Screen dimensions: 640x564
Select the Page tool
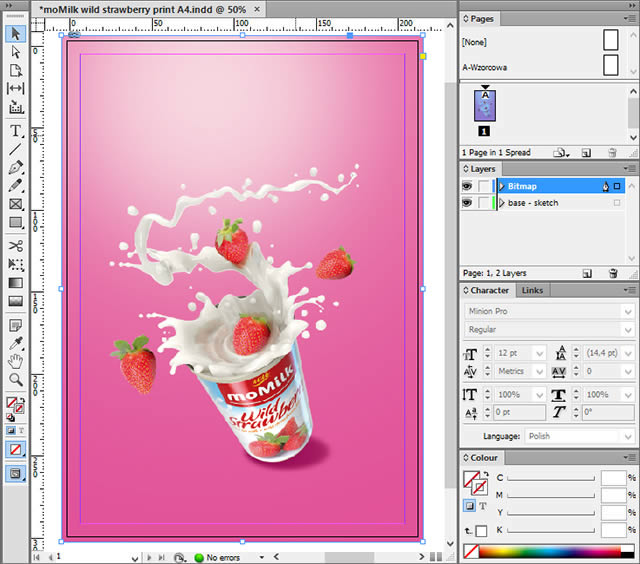(x=16, y=70)
